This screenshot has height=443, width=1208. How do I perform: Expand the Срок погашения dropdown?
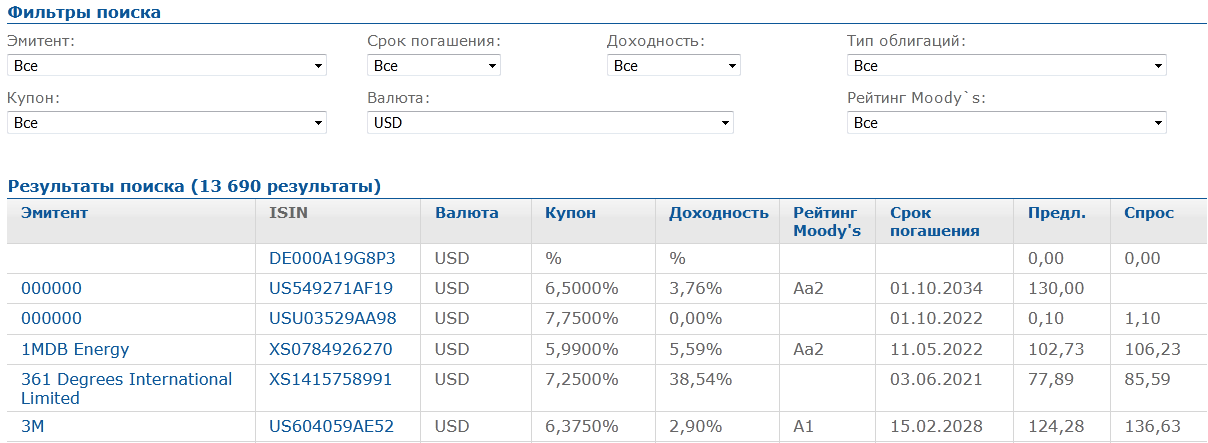click(433, 66)
